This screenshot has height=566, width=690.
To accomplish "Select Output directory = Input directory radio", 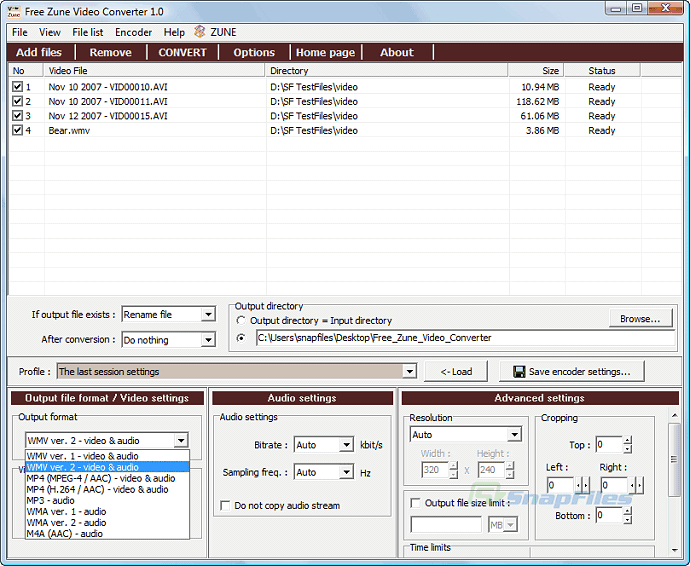I will [241, 320].
